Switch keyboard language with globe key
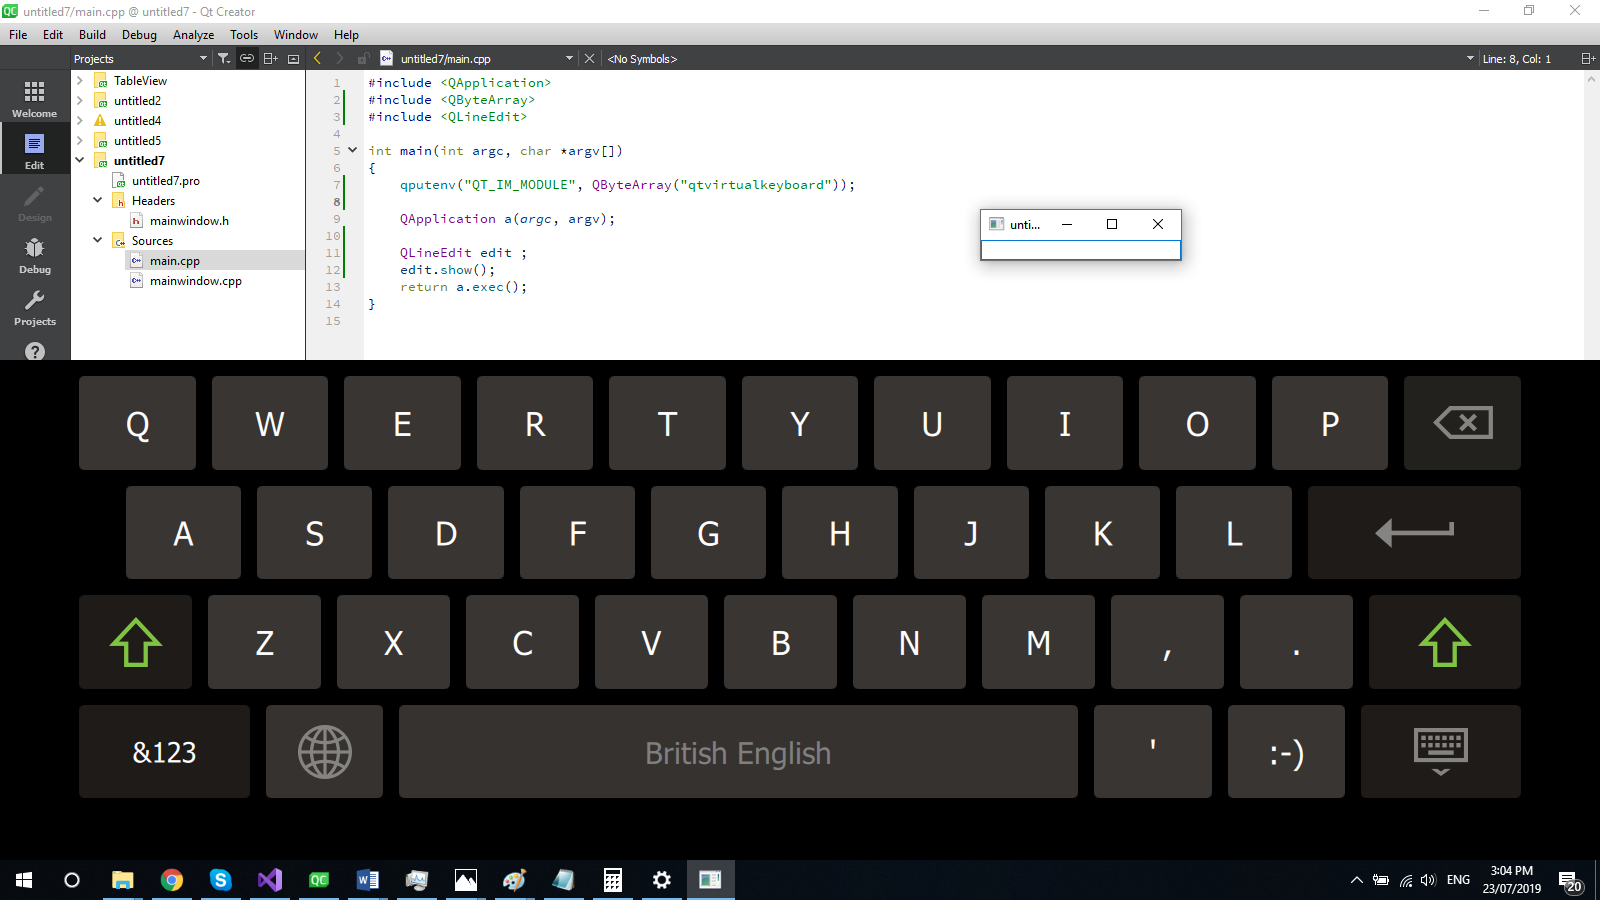 [x=324, y=751]
